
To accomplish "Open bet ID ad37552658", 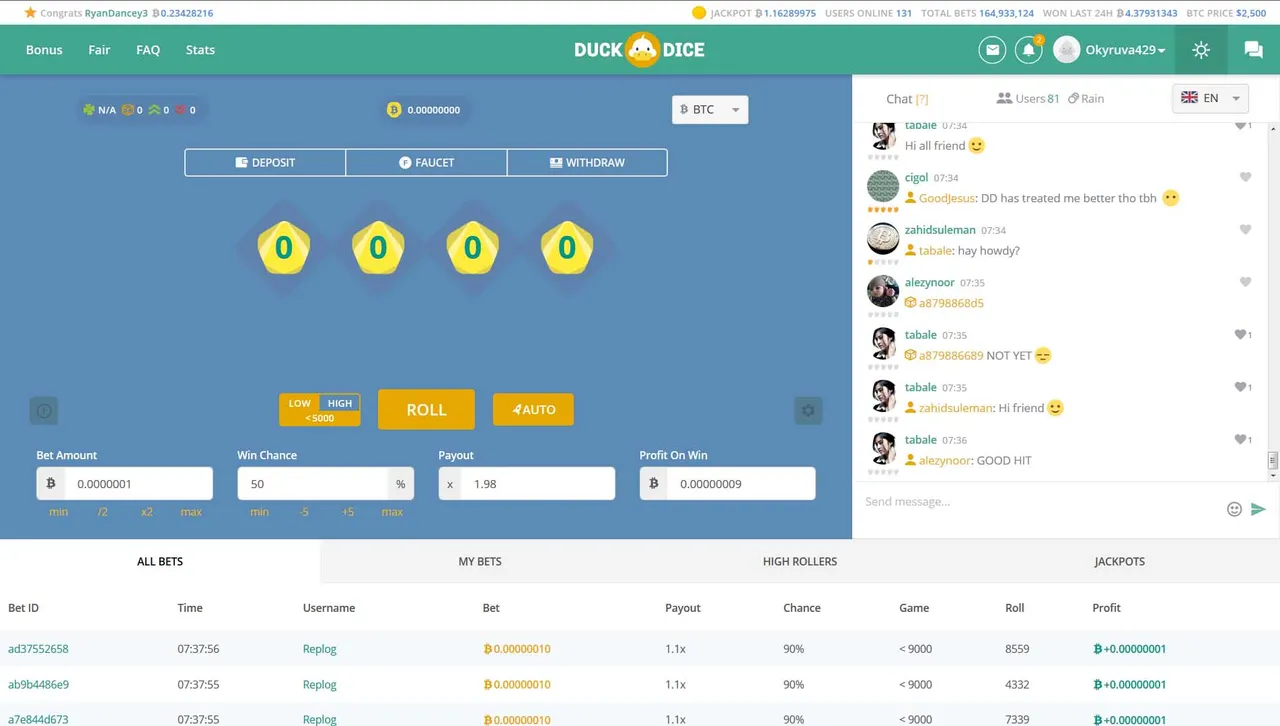I will [38, 648].
